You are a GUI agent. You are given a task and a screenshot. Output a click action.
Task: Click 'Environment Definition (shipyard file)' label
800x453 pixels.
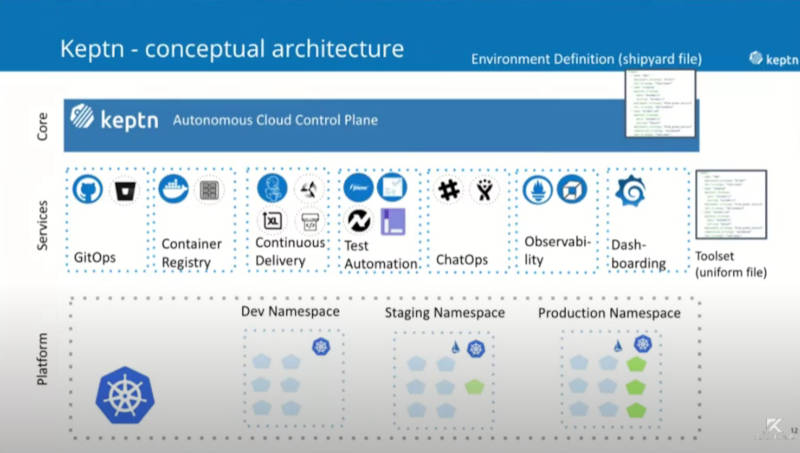tap(586, 59)
